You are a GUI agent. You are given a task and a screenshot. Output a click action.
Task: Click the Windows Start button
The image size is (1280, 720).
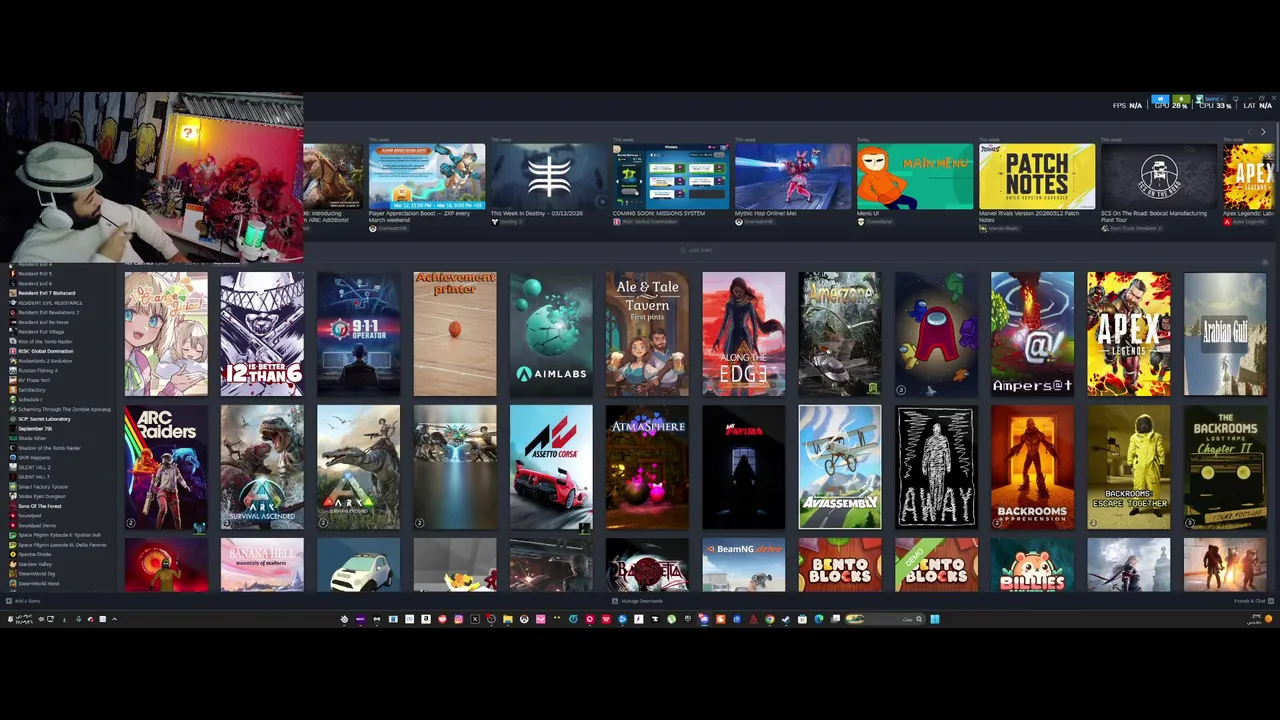click(x=934, y=619)
